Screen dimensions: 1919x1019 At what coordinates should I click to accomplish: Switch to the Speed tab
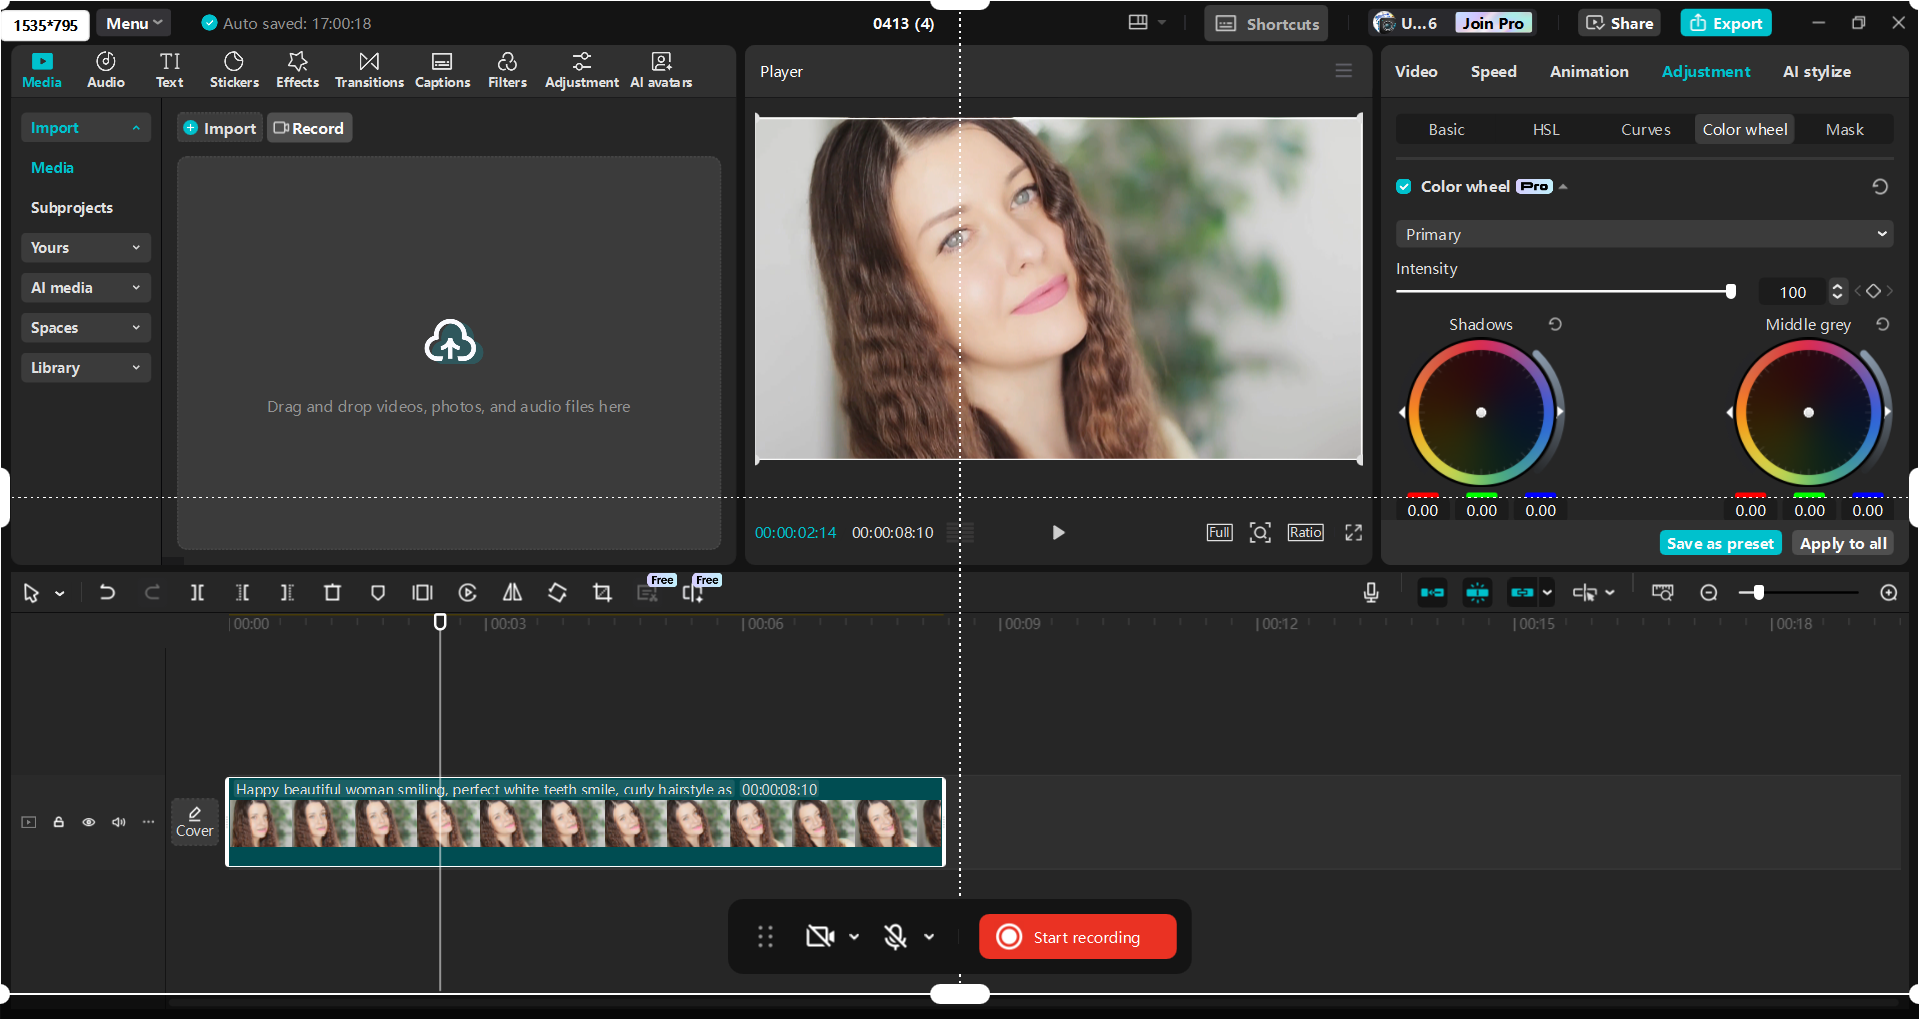point(1493,71)
